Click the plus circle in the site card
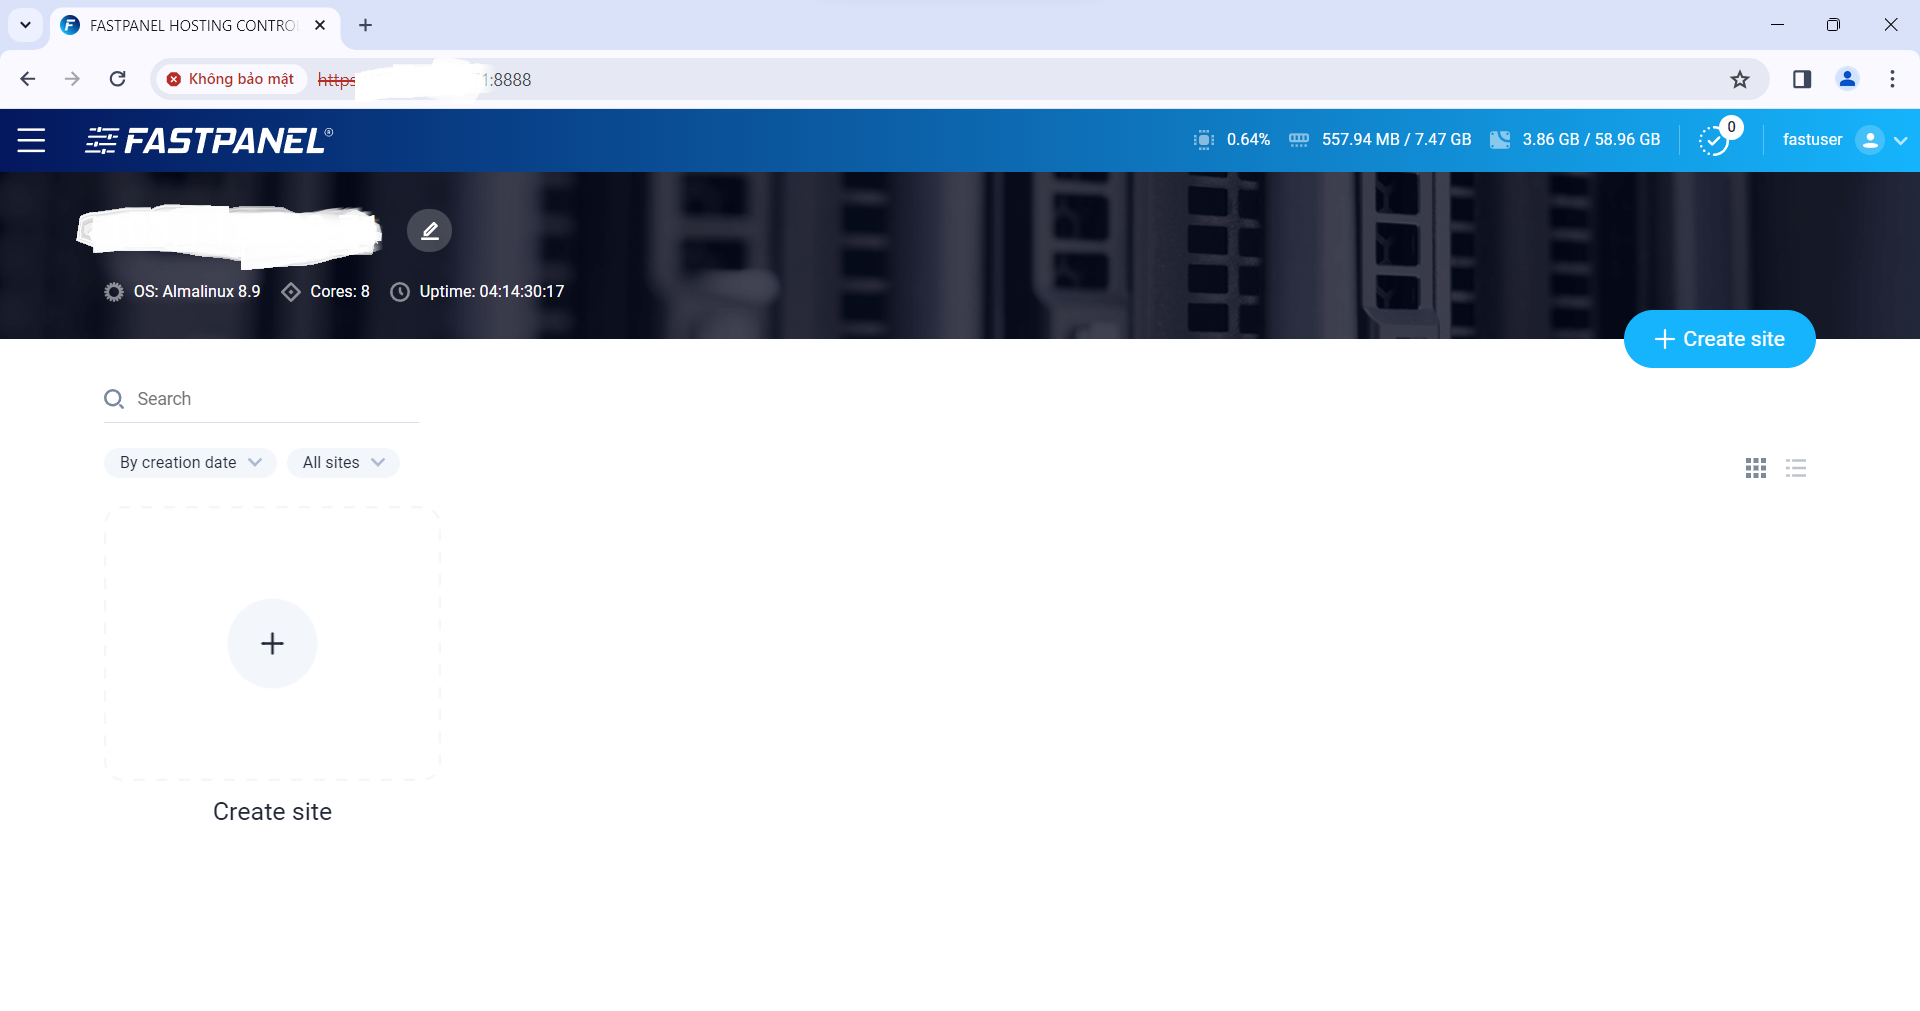The height and width of the screenshot is (1011, 1920). pos(272,643)
